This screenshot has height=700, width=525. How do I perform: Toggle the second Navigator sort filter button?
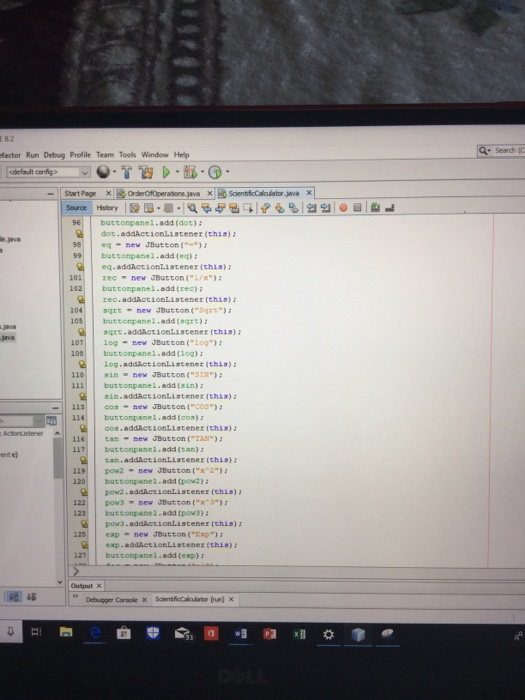pyautogui.click(x=31, y=597)
